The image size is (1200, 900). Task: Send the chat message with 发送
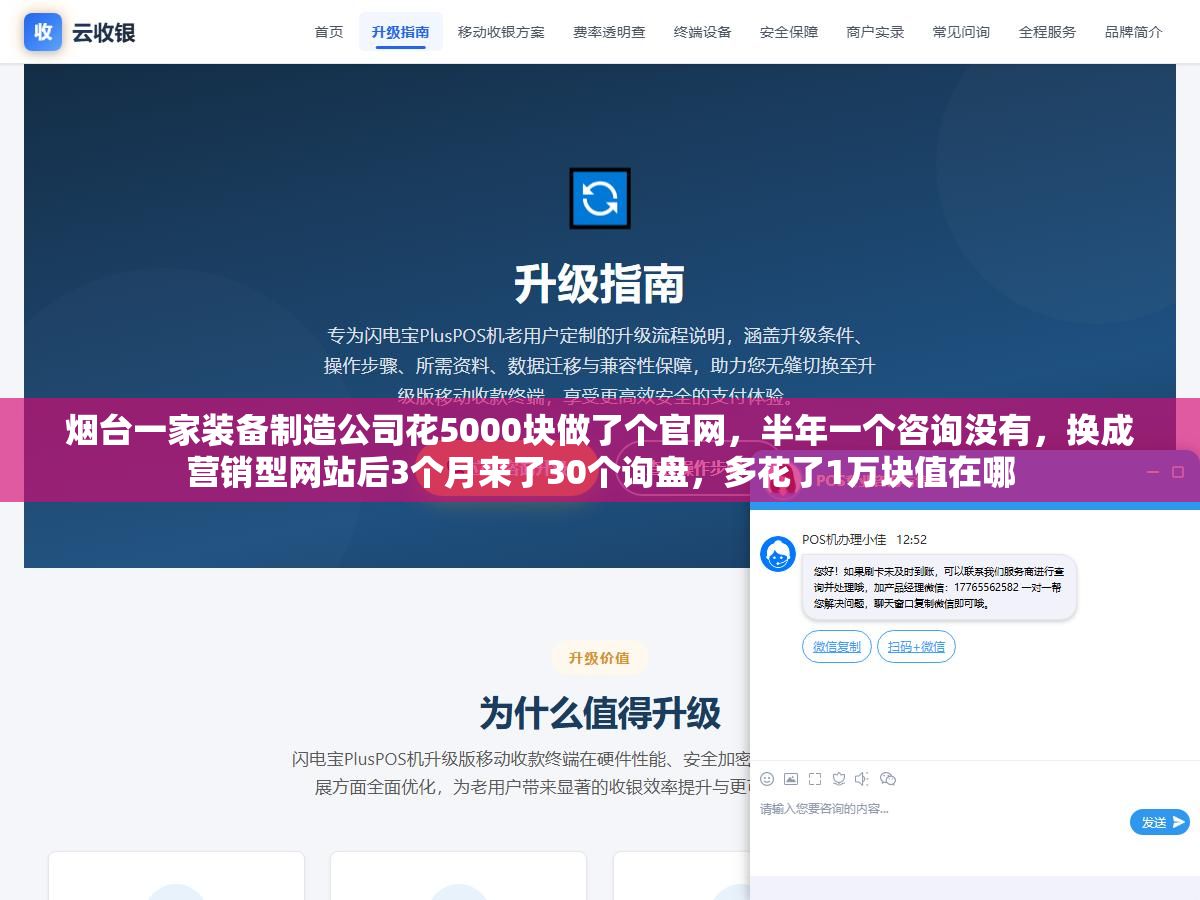[x=1160, y=822]
